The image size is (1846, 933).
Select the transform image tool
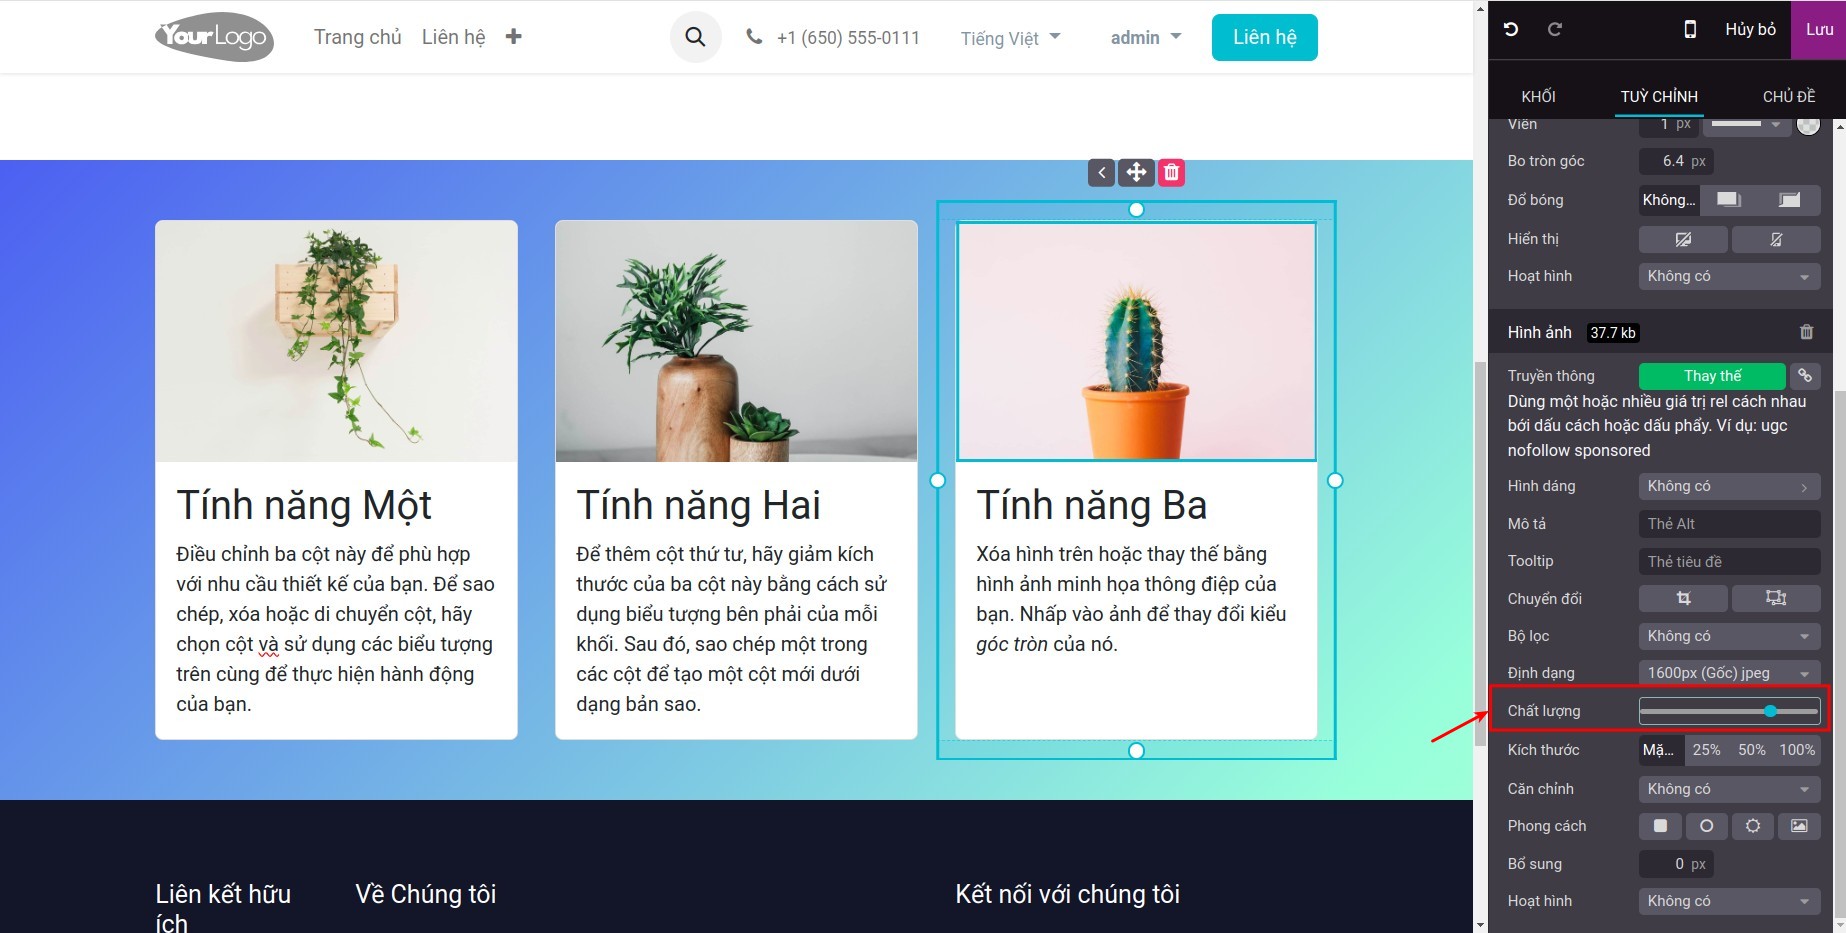[x=1776, y=598]
